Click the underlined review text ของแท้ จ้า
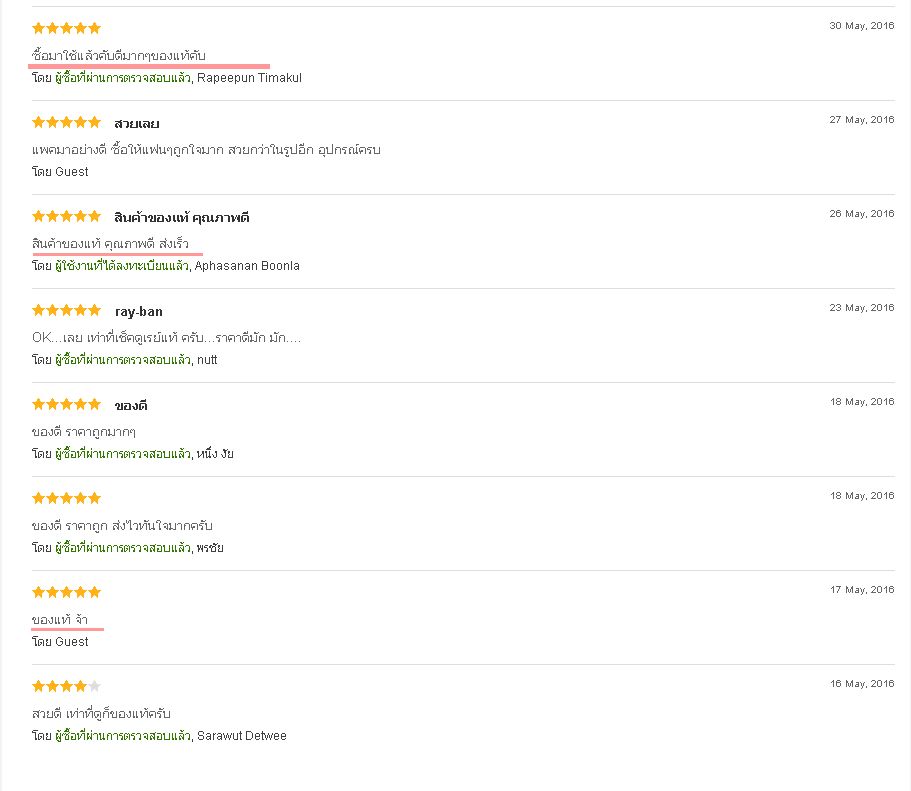The image size is (911, 791). pyautogui.click(x=60, y=620)
